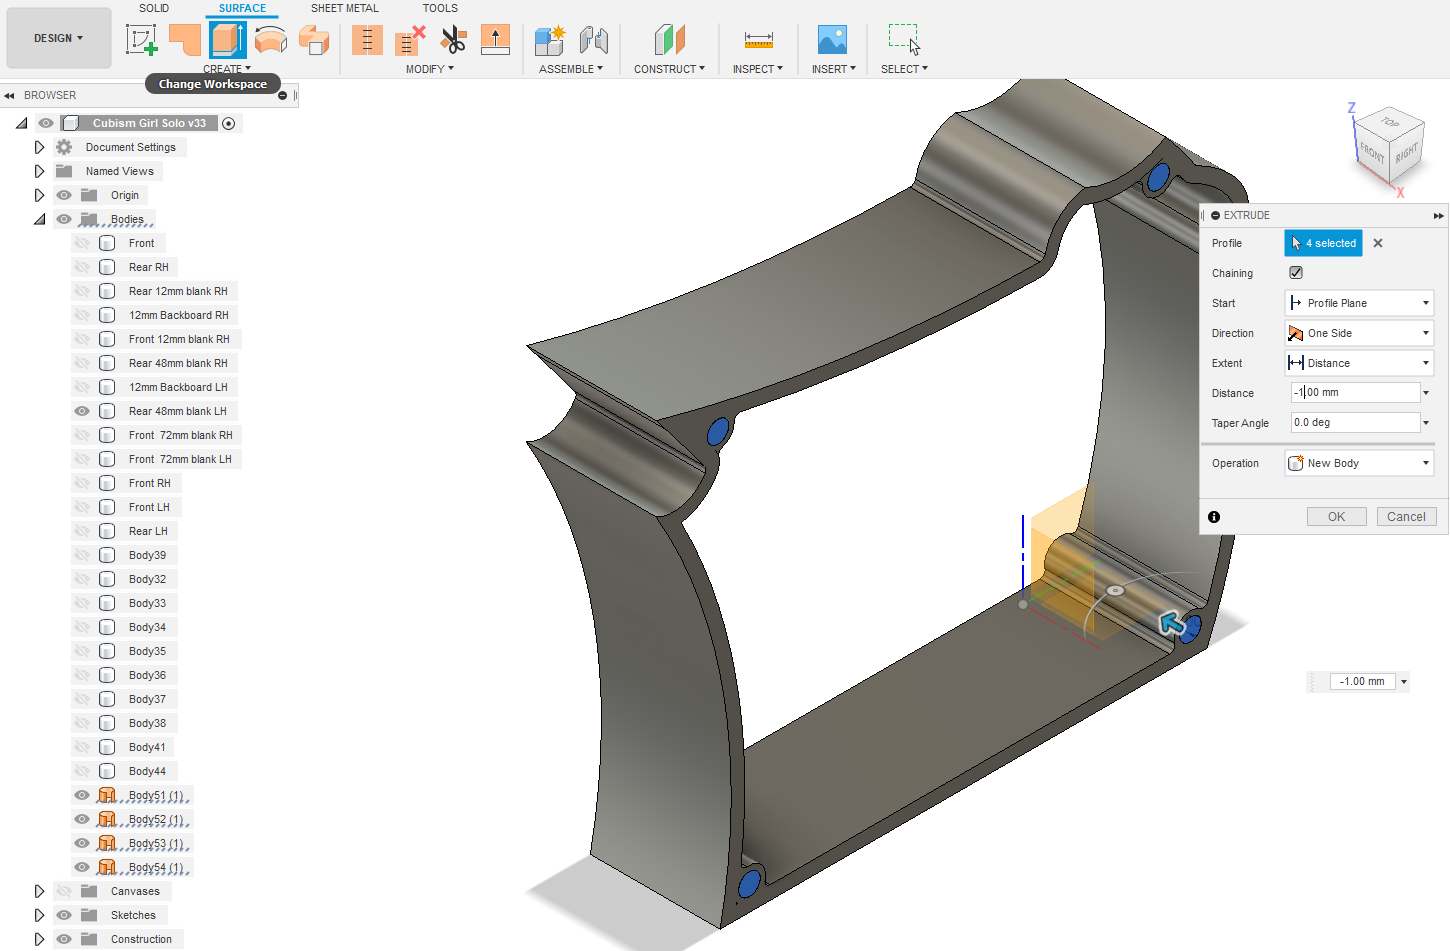
Task: Expand the Construction tree node
Action: coord(39,939)
